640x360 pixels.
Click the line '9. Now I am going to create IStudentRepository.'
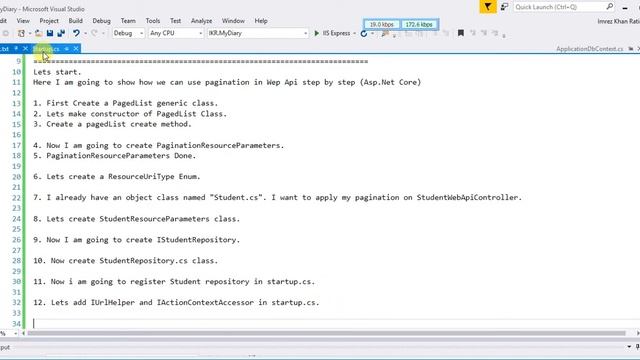tap(136, 240)
